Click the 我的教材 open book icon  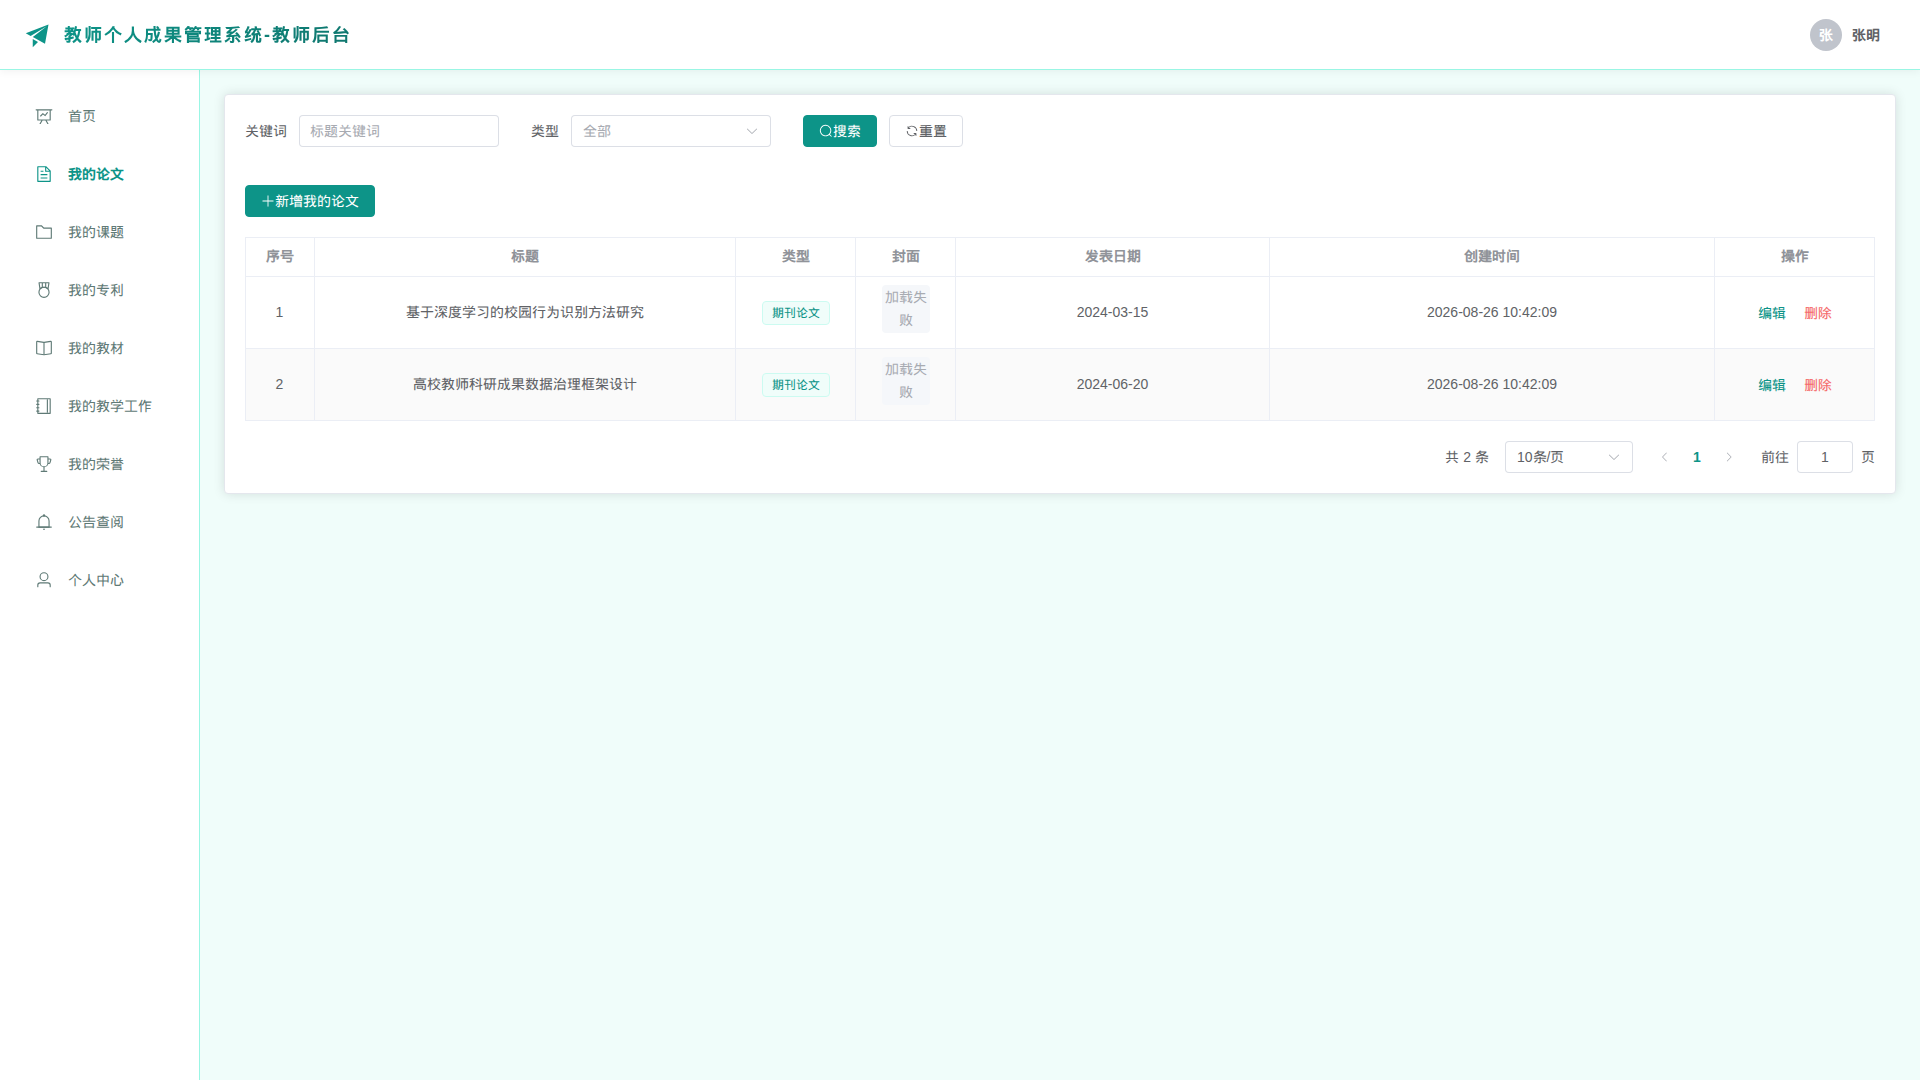click(x=44, y=348)
